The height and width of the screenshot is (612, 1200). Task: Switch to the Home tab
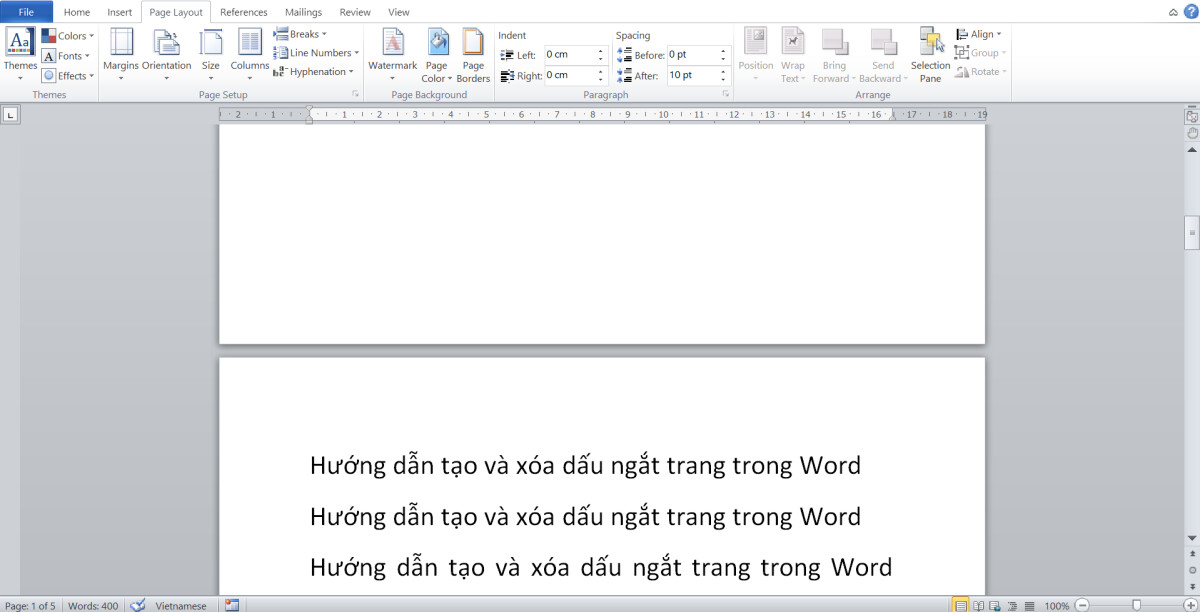77,12
